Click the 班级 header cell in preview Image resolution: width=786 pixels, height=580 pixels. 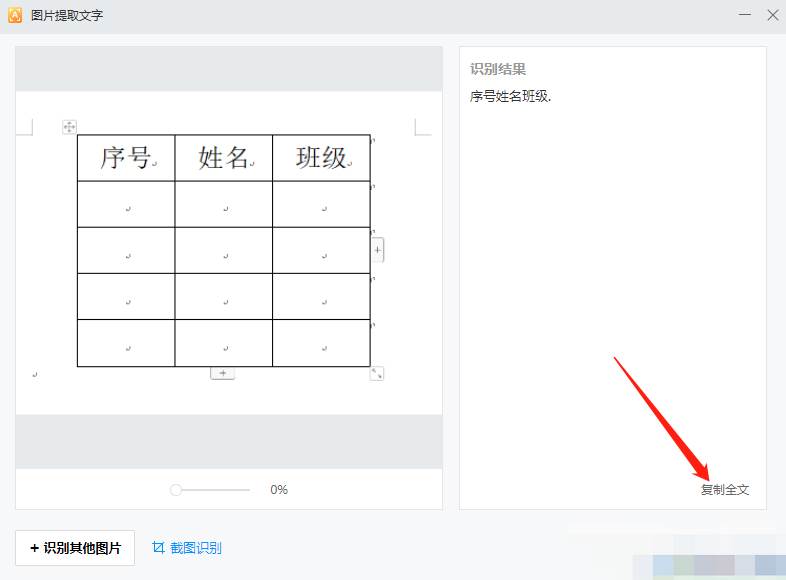pyautogui.click(x=321, y=158)
